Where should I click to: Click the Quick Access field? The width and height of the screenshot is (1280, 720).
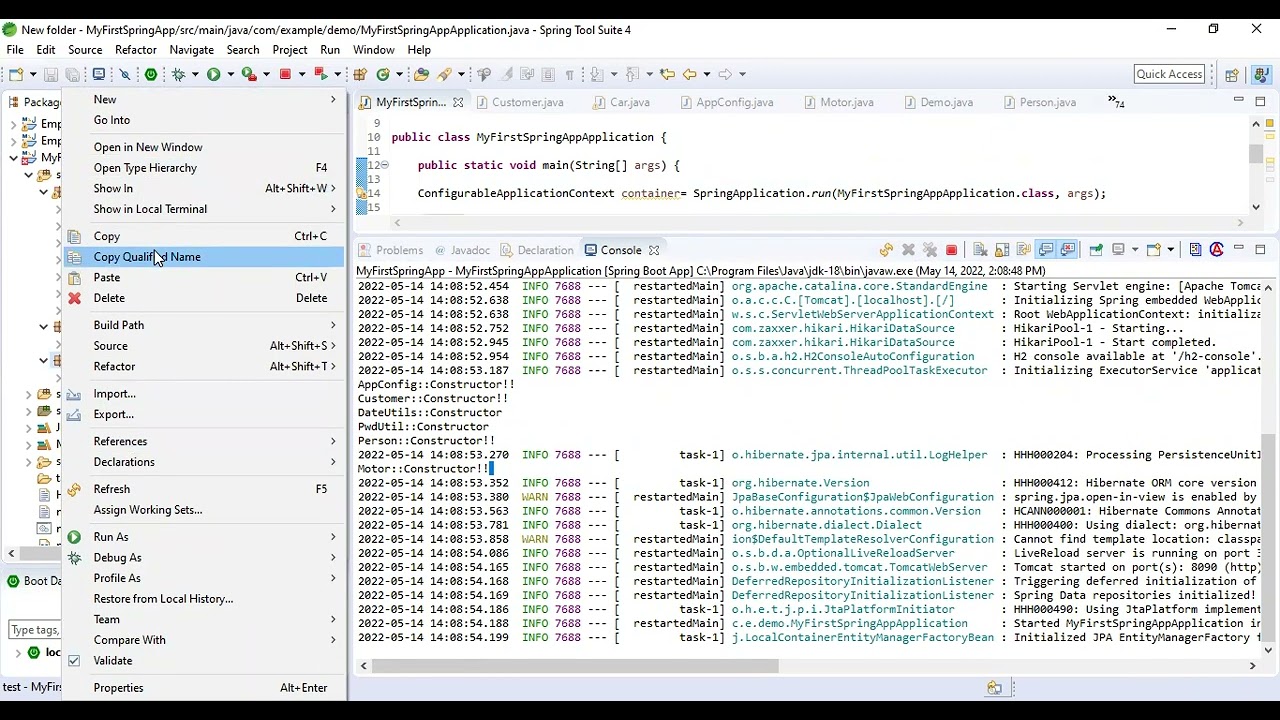tap(1169, 74)
